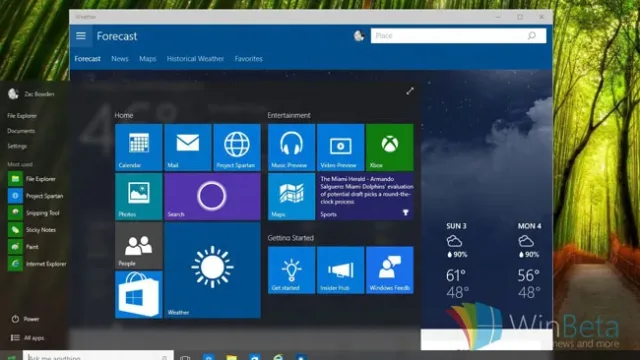
Task: Switch to the Maps tab
Action: tap(147, 59)
